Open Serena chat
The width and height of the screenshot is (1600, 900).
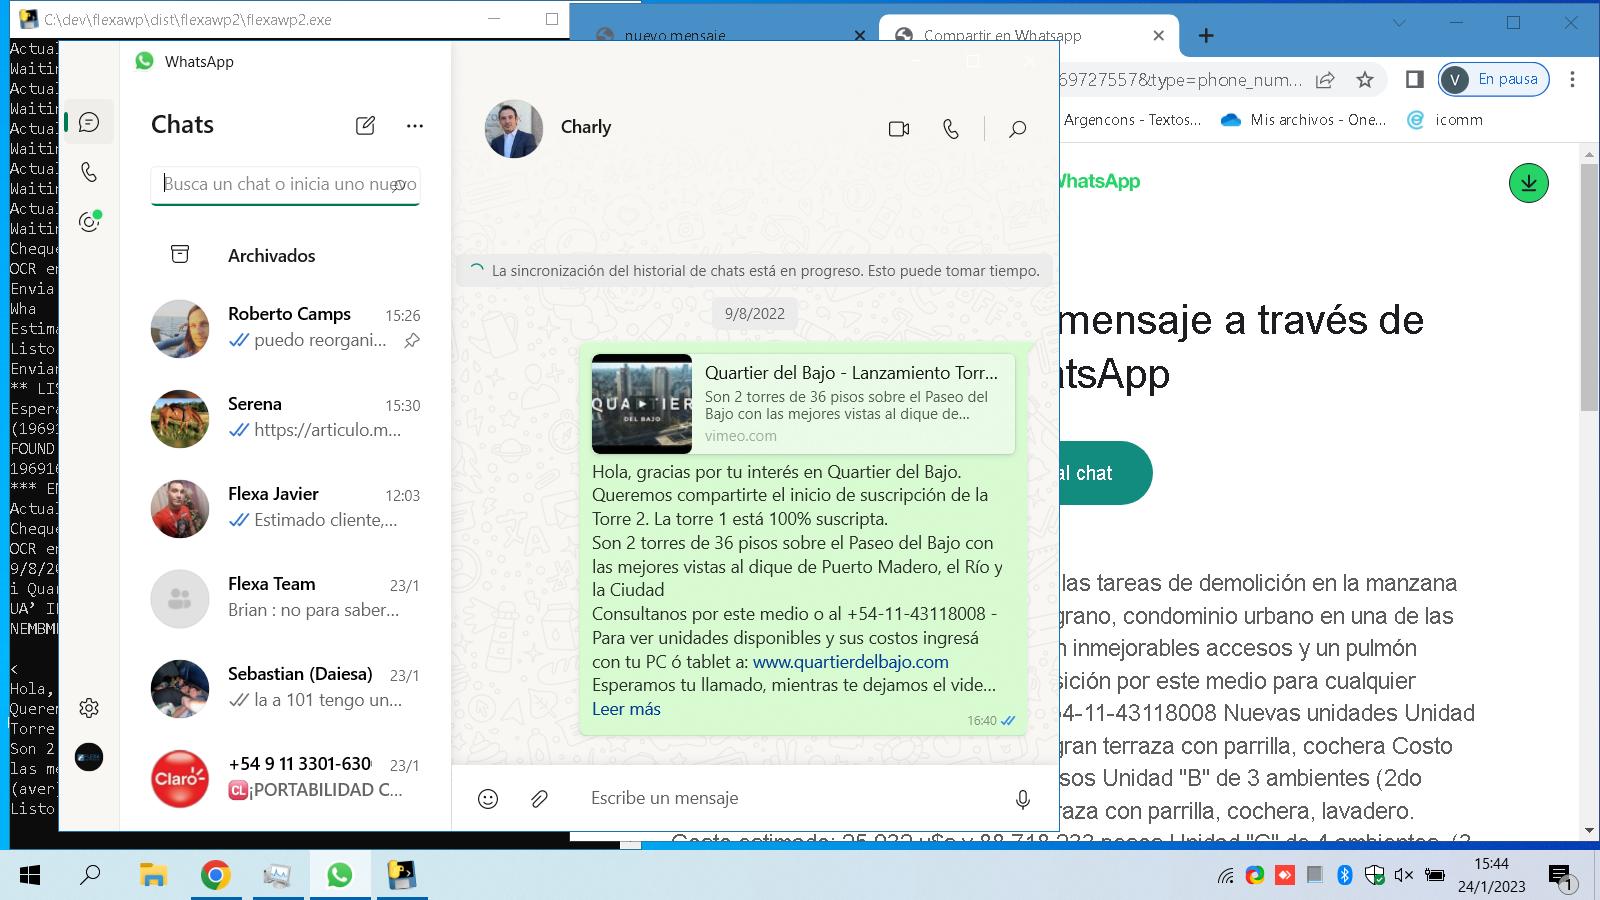[x=285, y=418]
